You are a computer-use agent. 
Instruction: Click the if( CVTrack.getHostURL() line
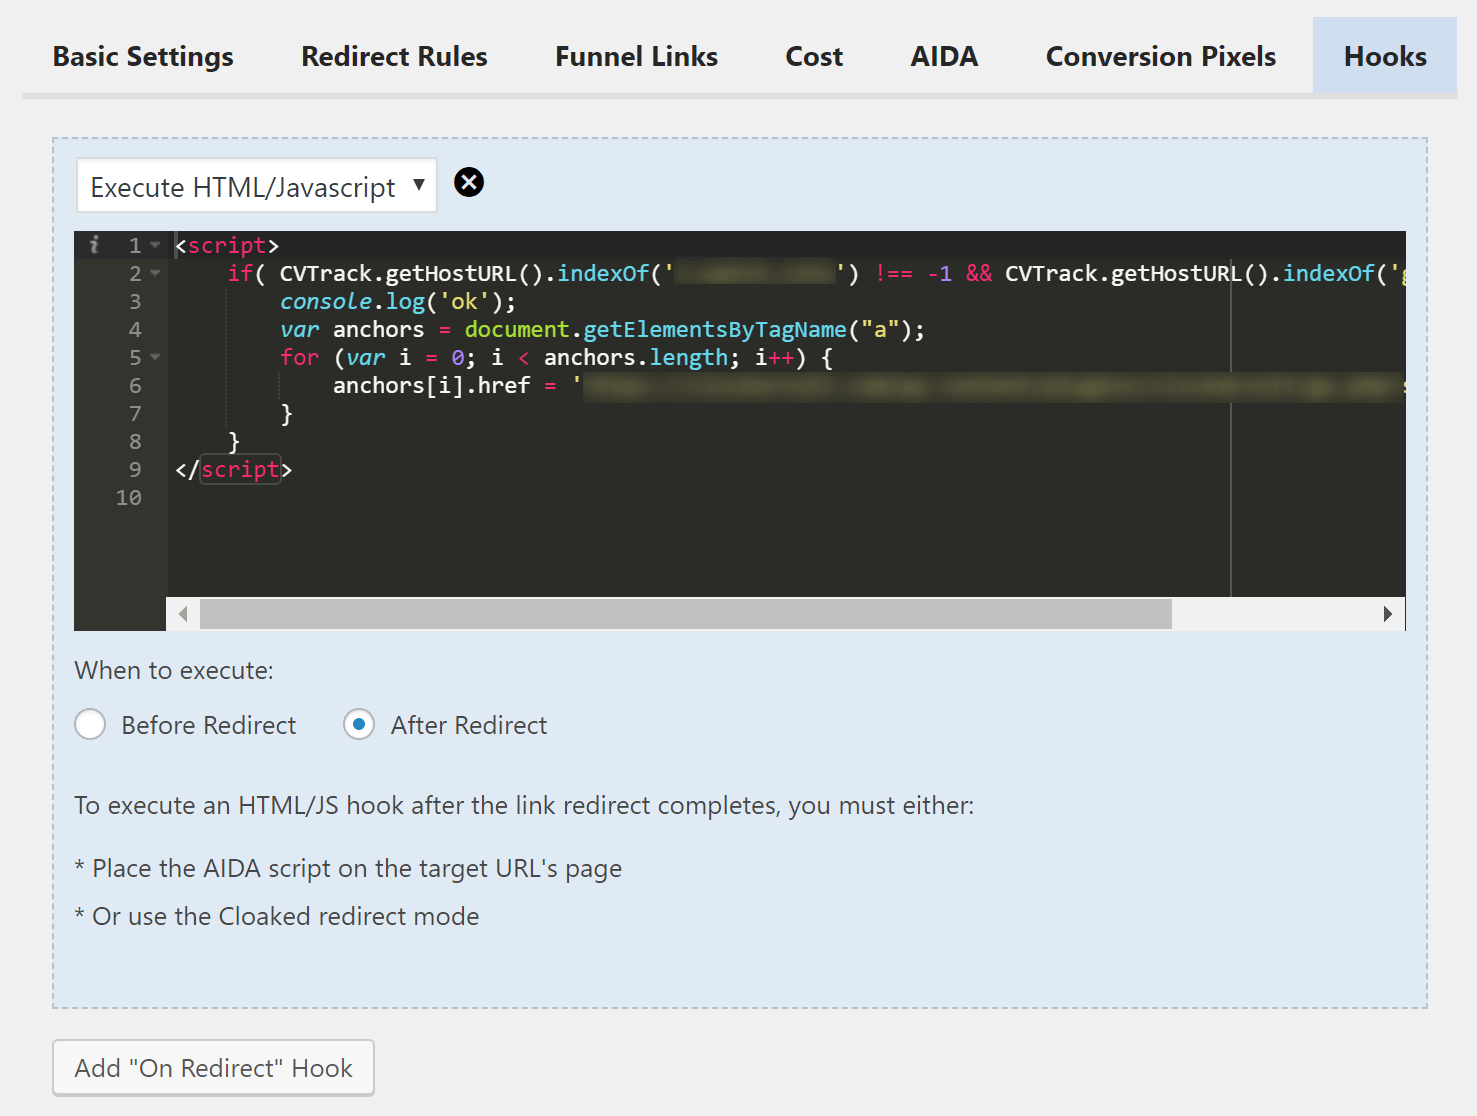[x=815, y=273]
